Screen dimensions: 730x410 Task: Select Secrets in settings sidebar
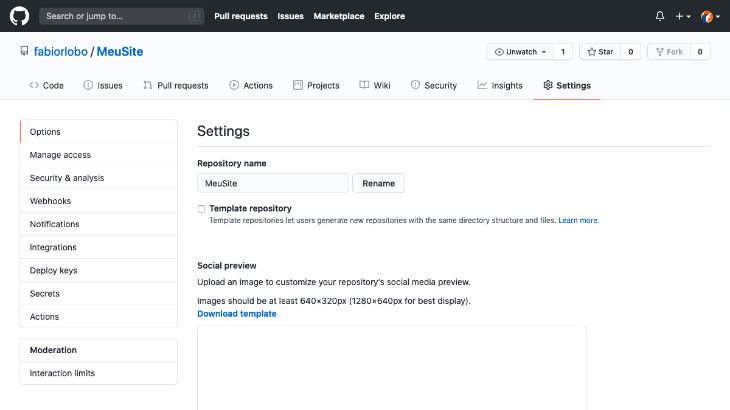pos(99,294)
